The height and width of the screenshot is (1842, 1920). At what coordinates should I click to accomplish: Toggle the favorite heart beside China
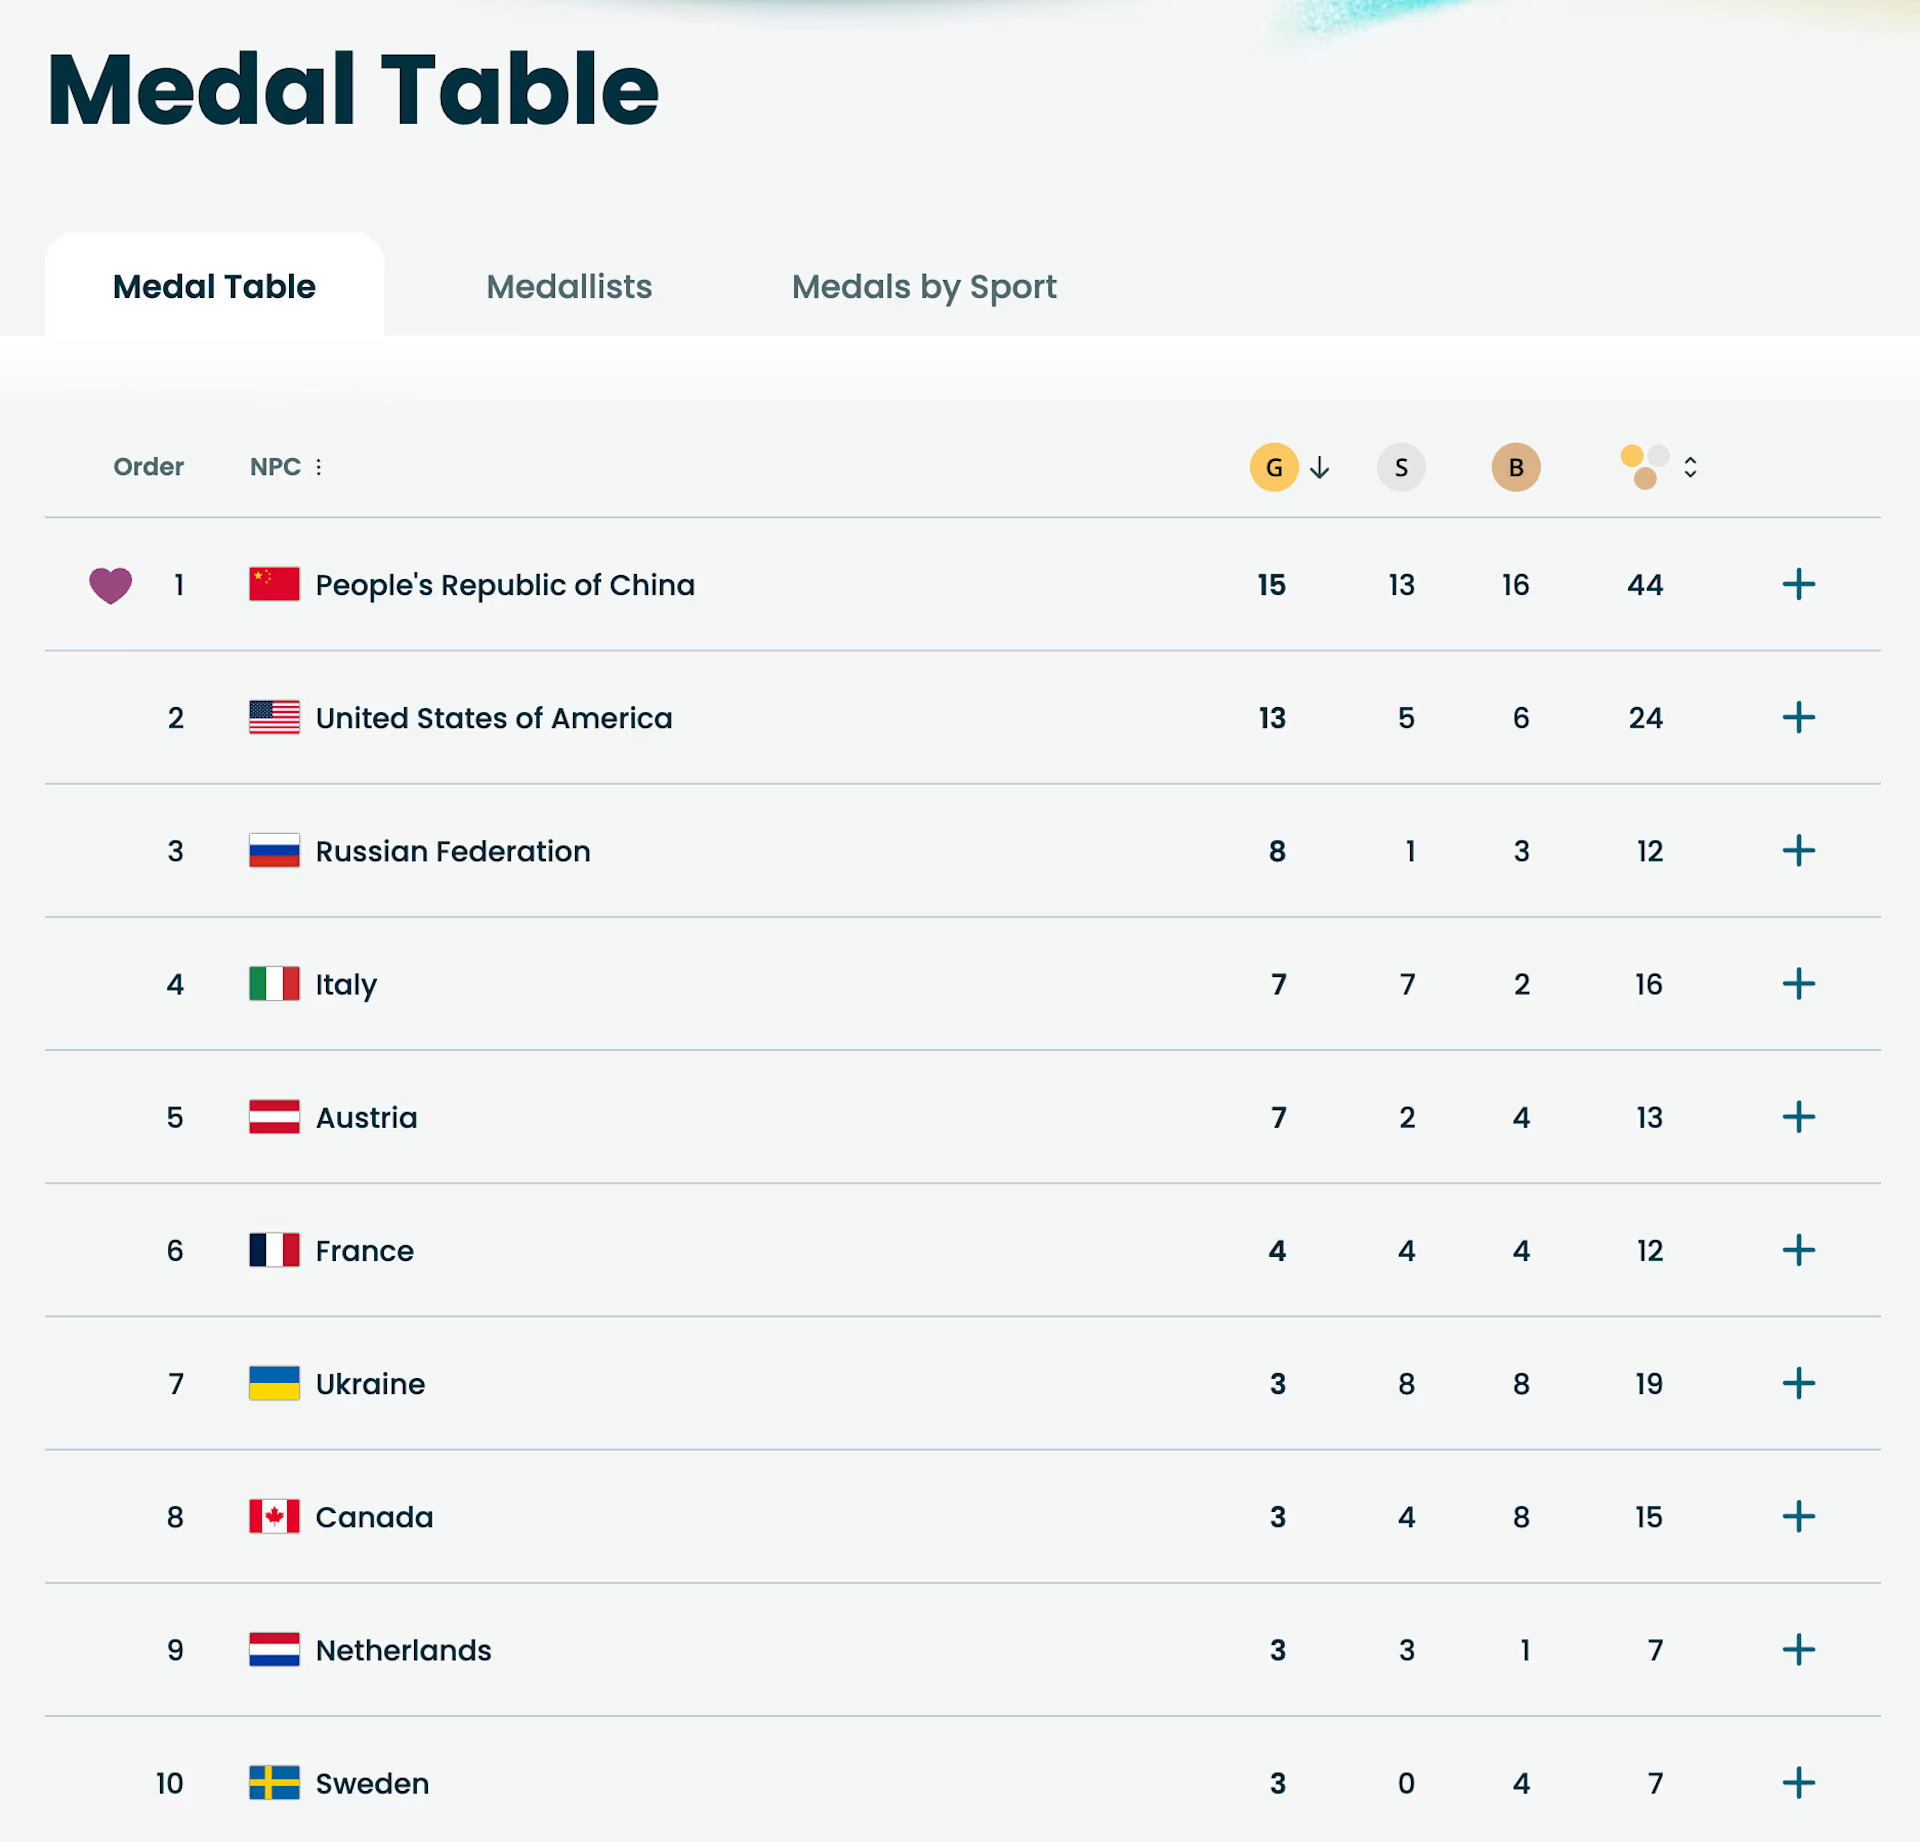click(110, 585)
